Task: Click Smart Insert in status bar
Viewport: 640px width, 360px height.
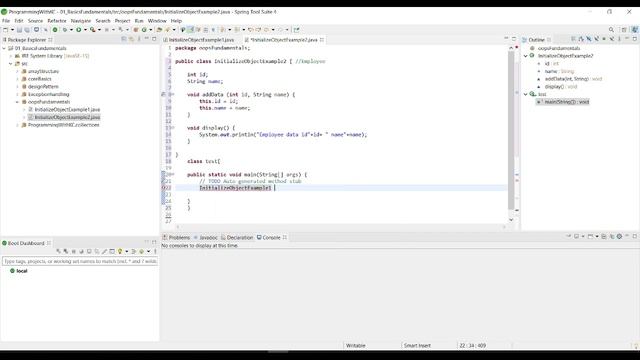Action: 417,346
